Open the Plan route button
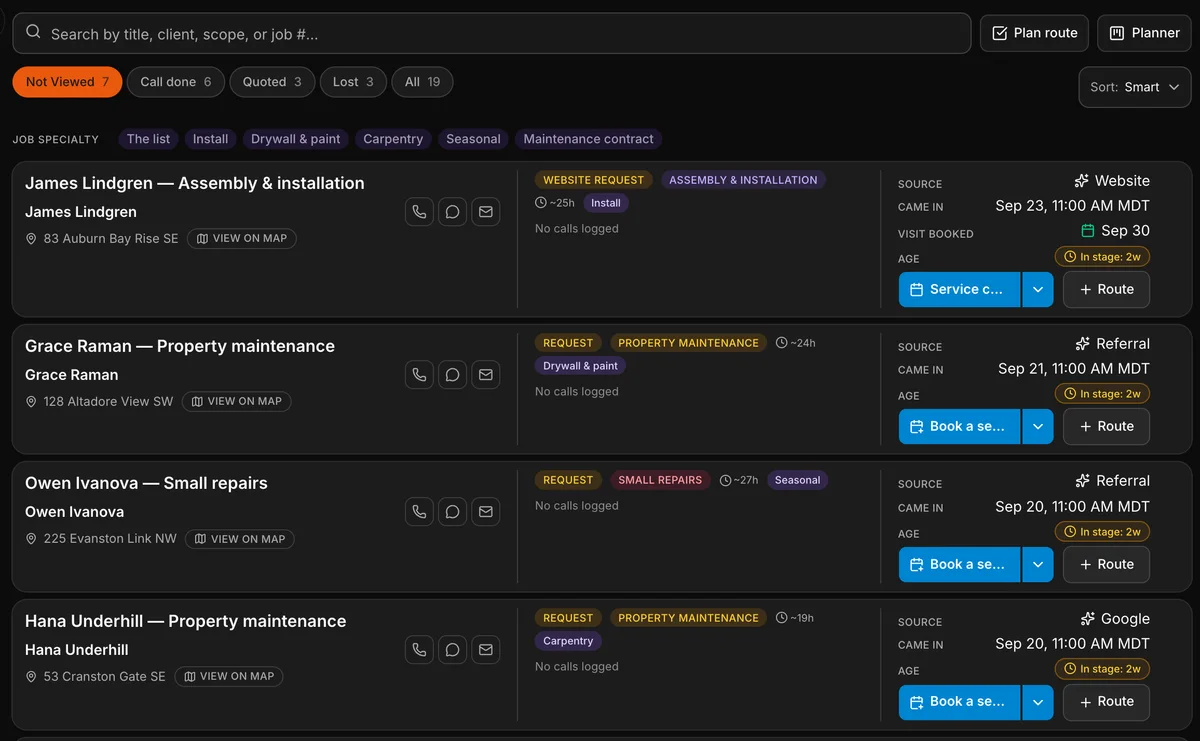 point(1034,33)
